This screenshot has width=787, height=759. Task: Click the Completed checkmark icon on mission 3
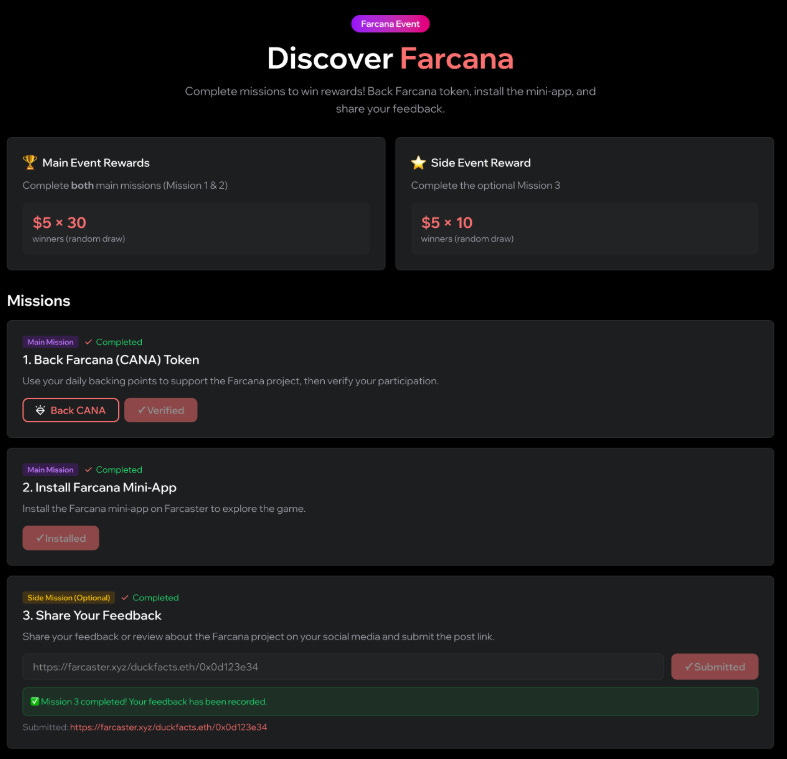[125, 597]
